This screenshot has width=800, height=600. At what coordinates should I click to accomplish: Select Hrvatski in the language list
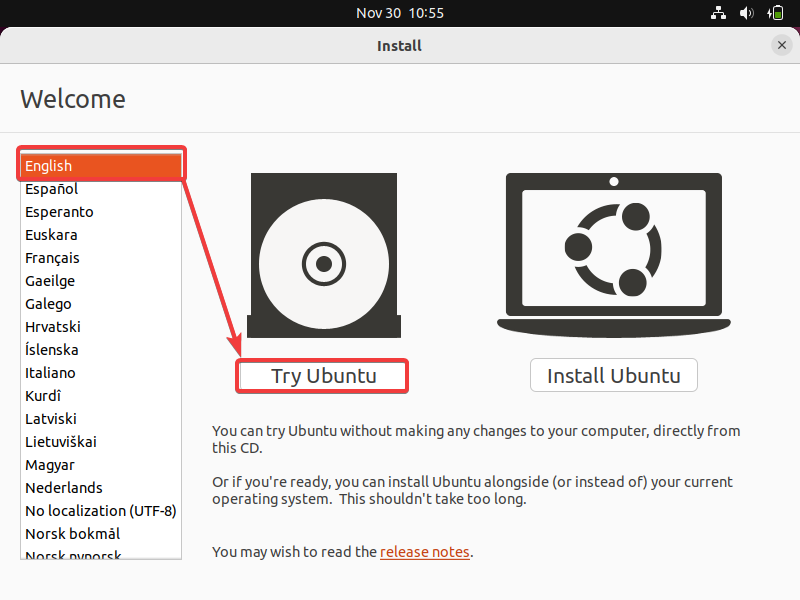pyautogui.click(x=101, y=327)
